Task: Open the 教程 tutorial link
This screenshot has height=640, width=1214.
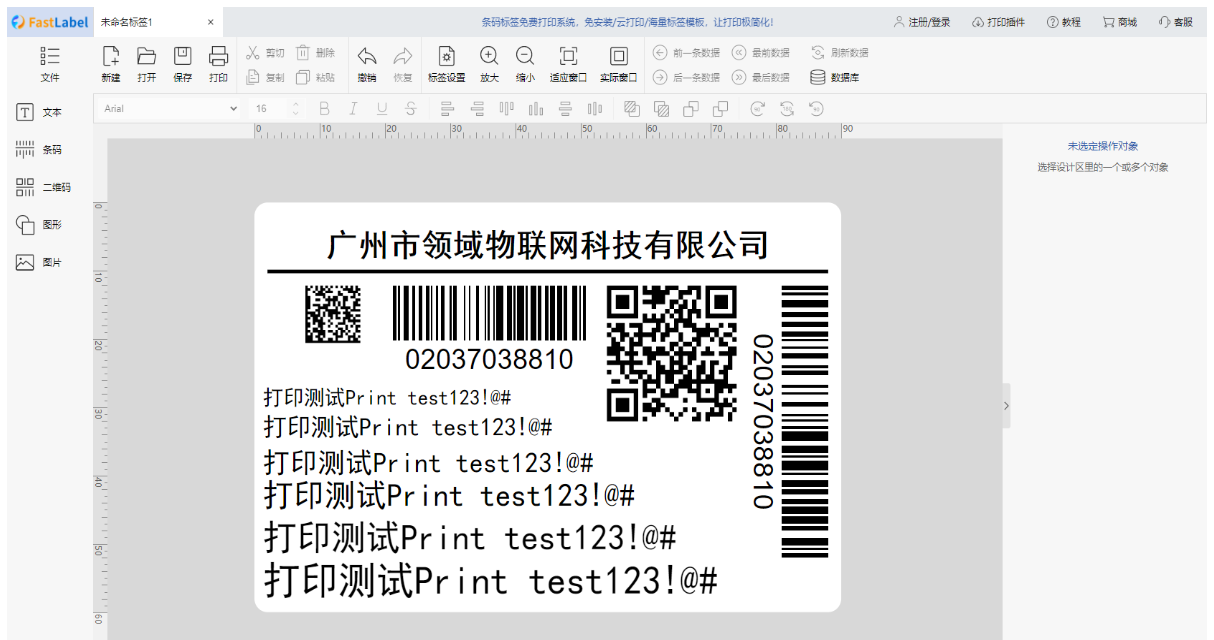Action: (x=1064, y=22)
